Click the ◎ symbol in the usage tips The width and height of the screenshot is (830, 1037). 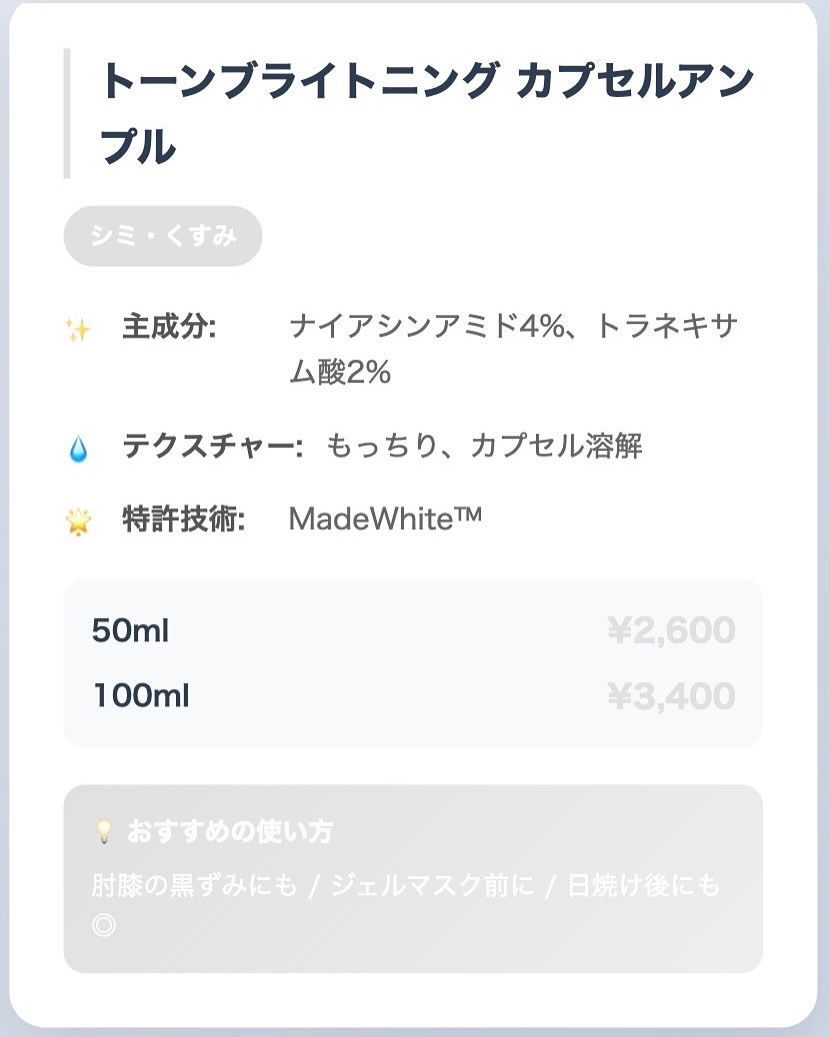(x=103, y=925)
